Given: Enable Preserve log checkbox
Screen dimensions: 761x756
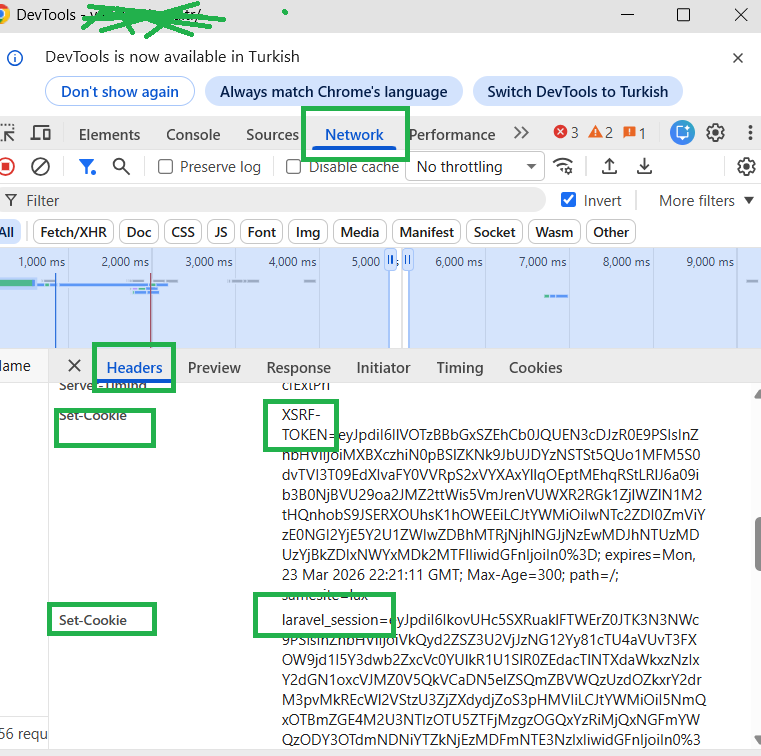Looking at the screenshot, I should (x=165, y=167).
